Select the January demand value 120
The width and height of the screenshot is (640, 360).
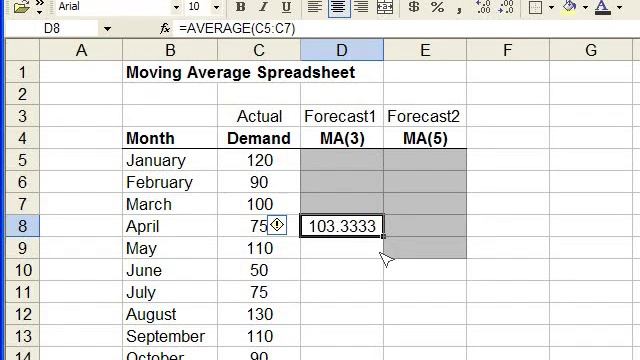(259, 160)
